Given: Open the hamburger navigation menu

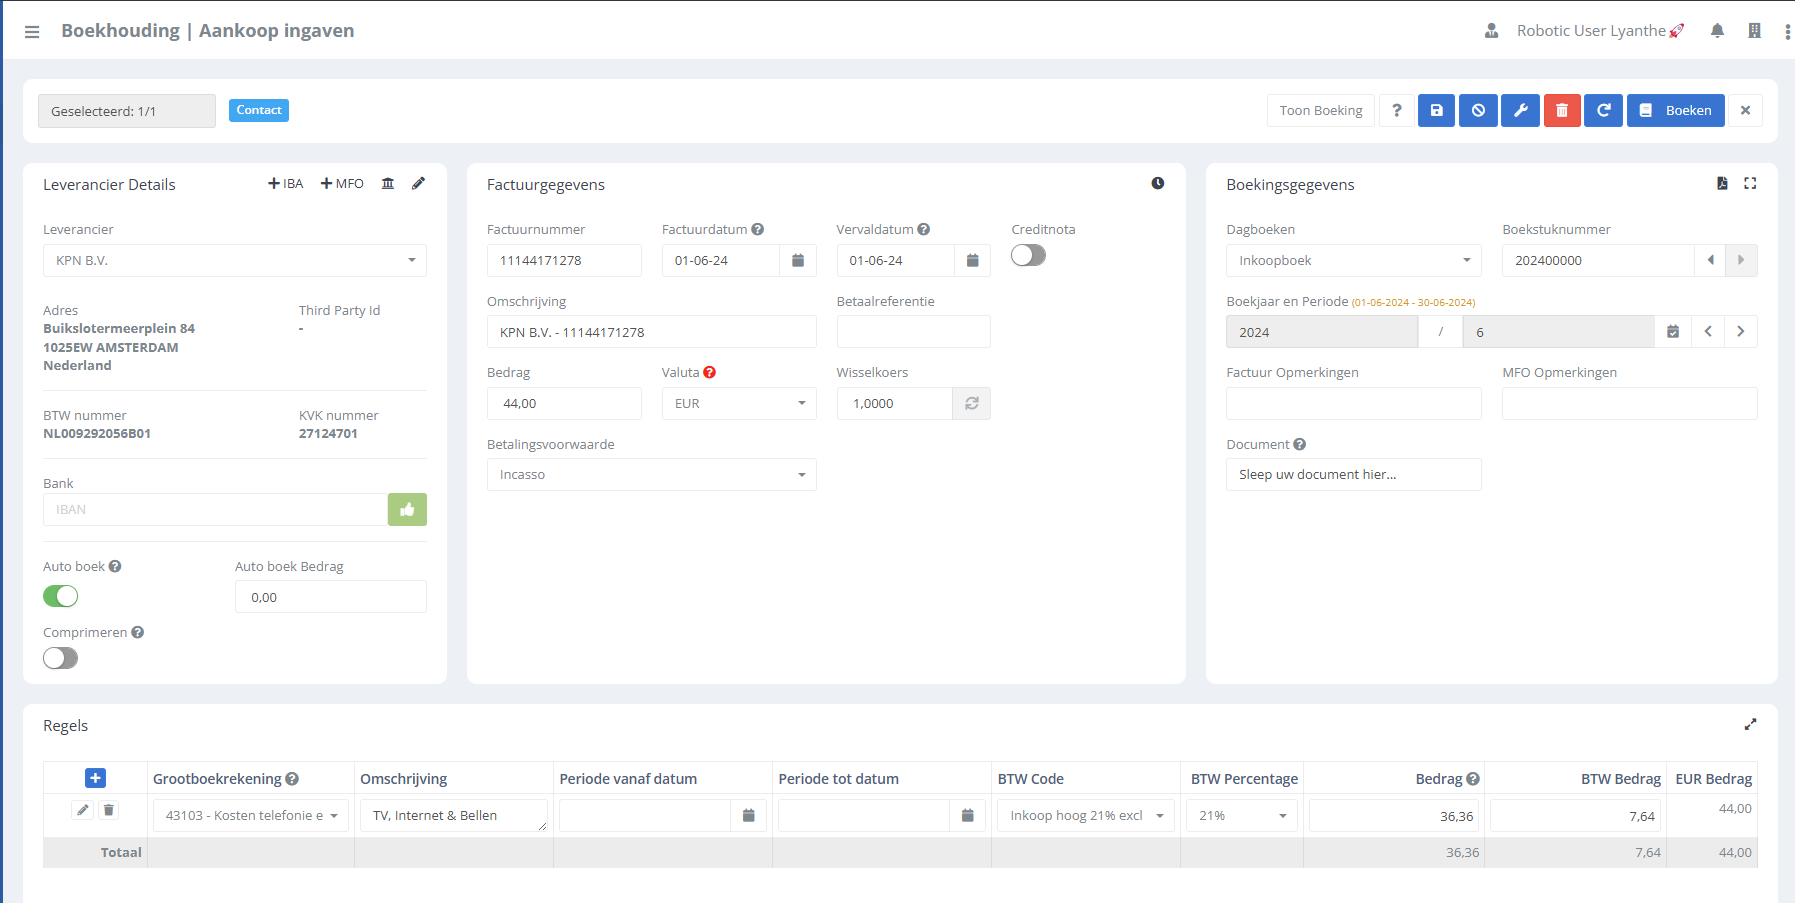Looking at the screenshot, I should 32,32.
